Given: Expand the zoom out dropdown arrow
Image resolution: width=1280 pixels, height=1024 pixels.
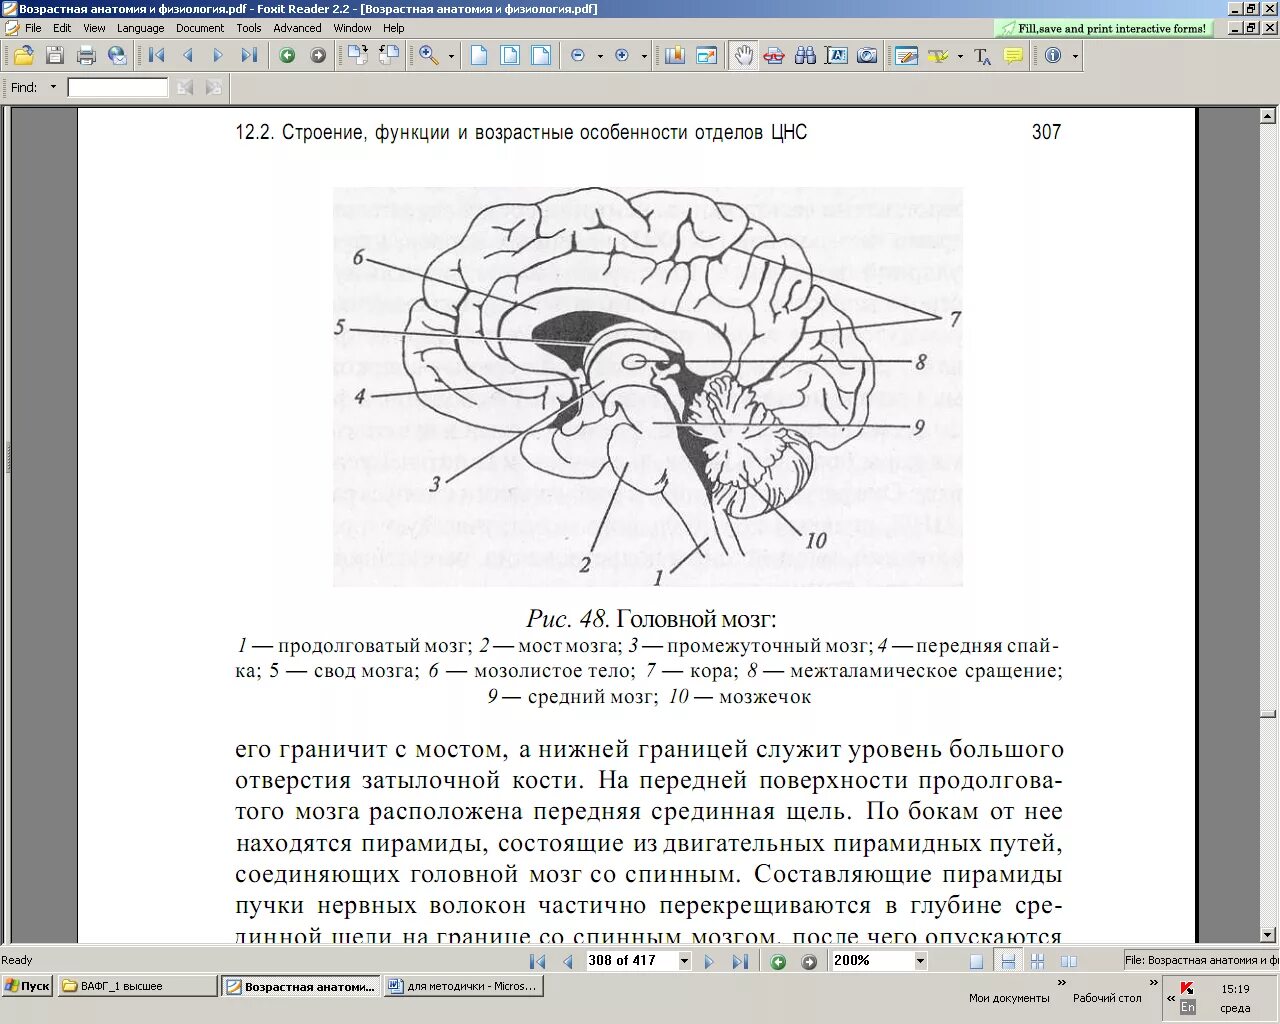Looking at the screenshot, I should click(600, 56).
